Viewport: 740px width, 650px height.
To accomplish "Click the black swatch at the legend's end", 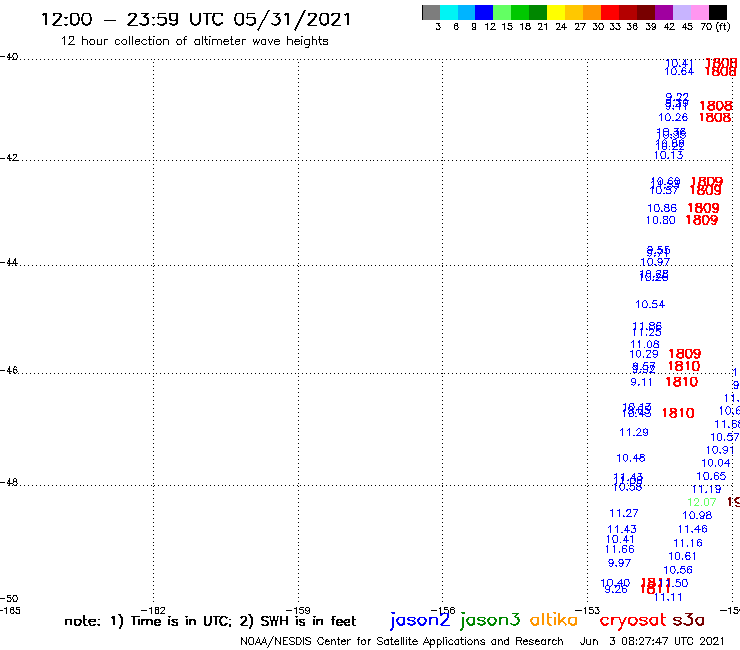I will 718,12.
